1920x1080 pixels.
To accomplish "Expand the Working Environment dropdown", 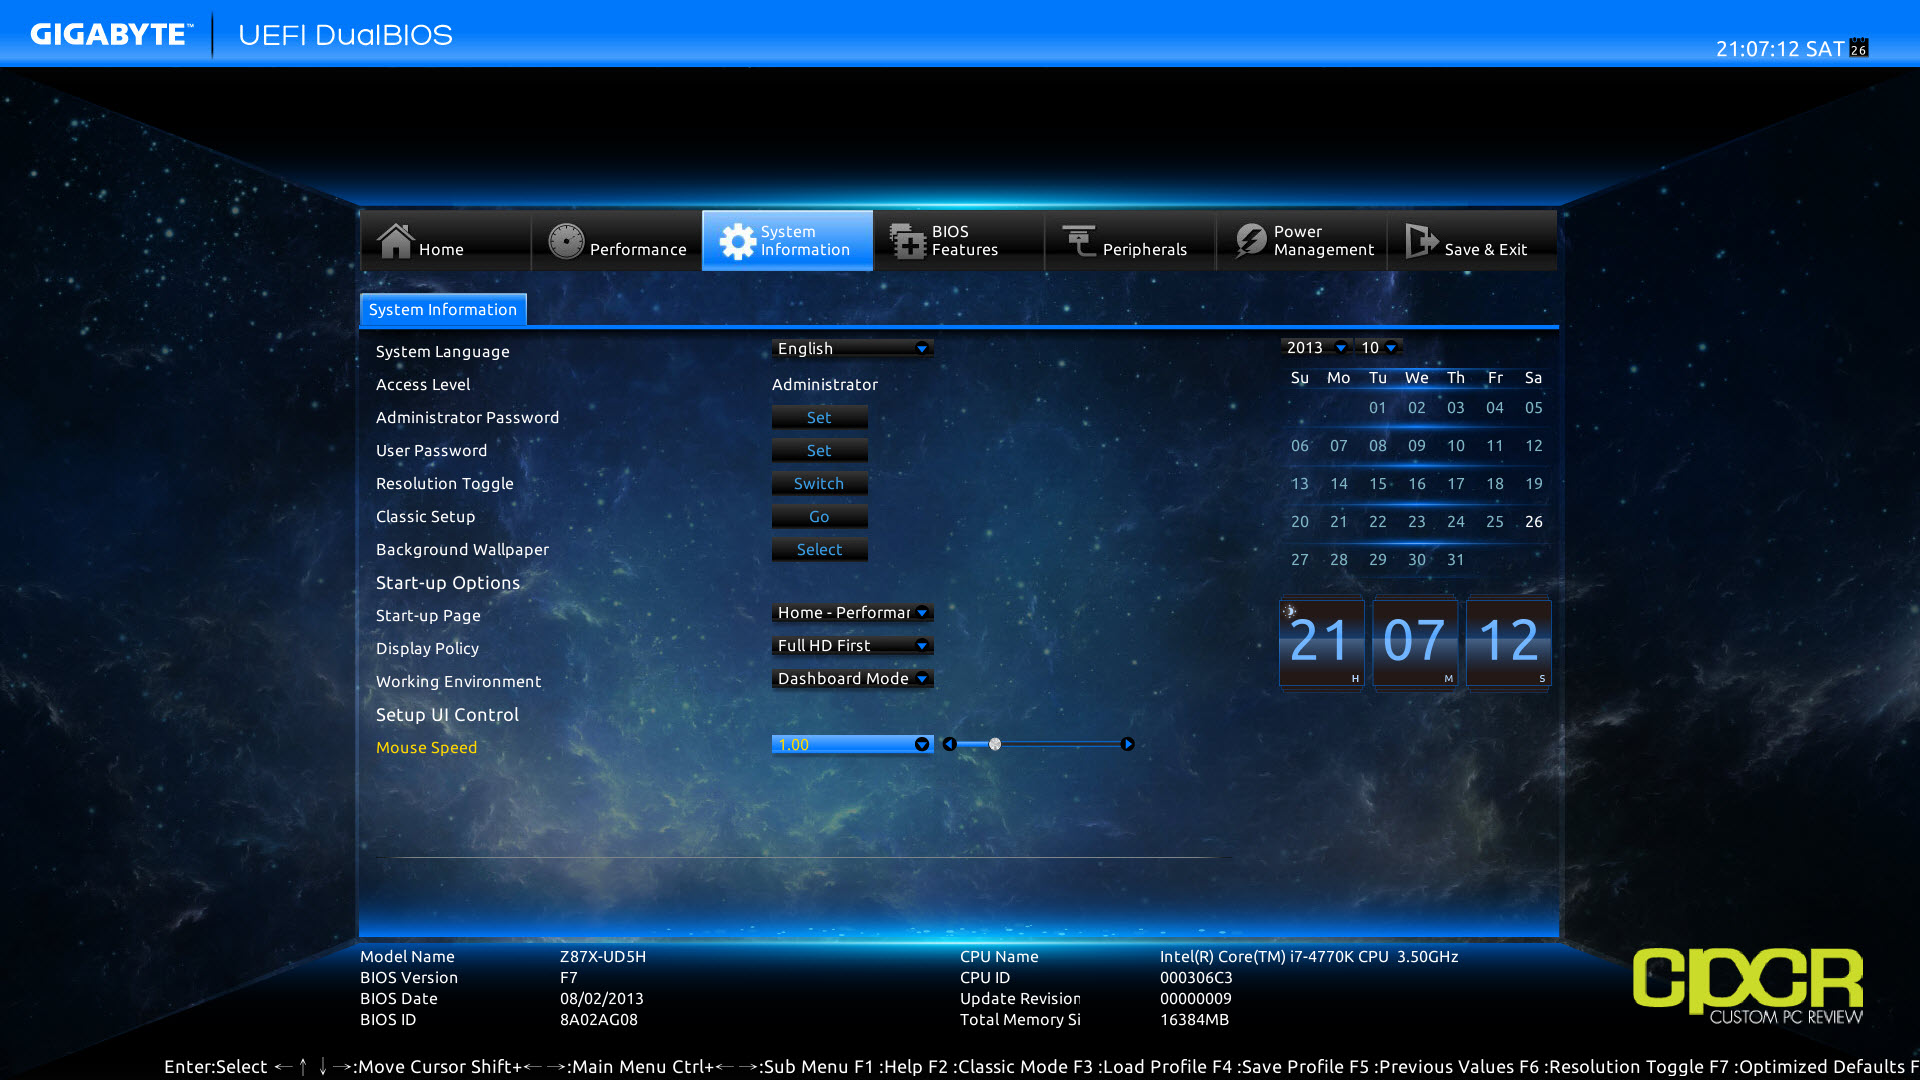I will click(852, 678).
